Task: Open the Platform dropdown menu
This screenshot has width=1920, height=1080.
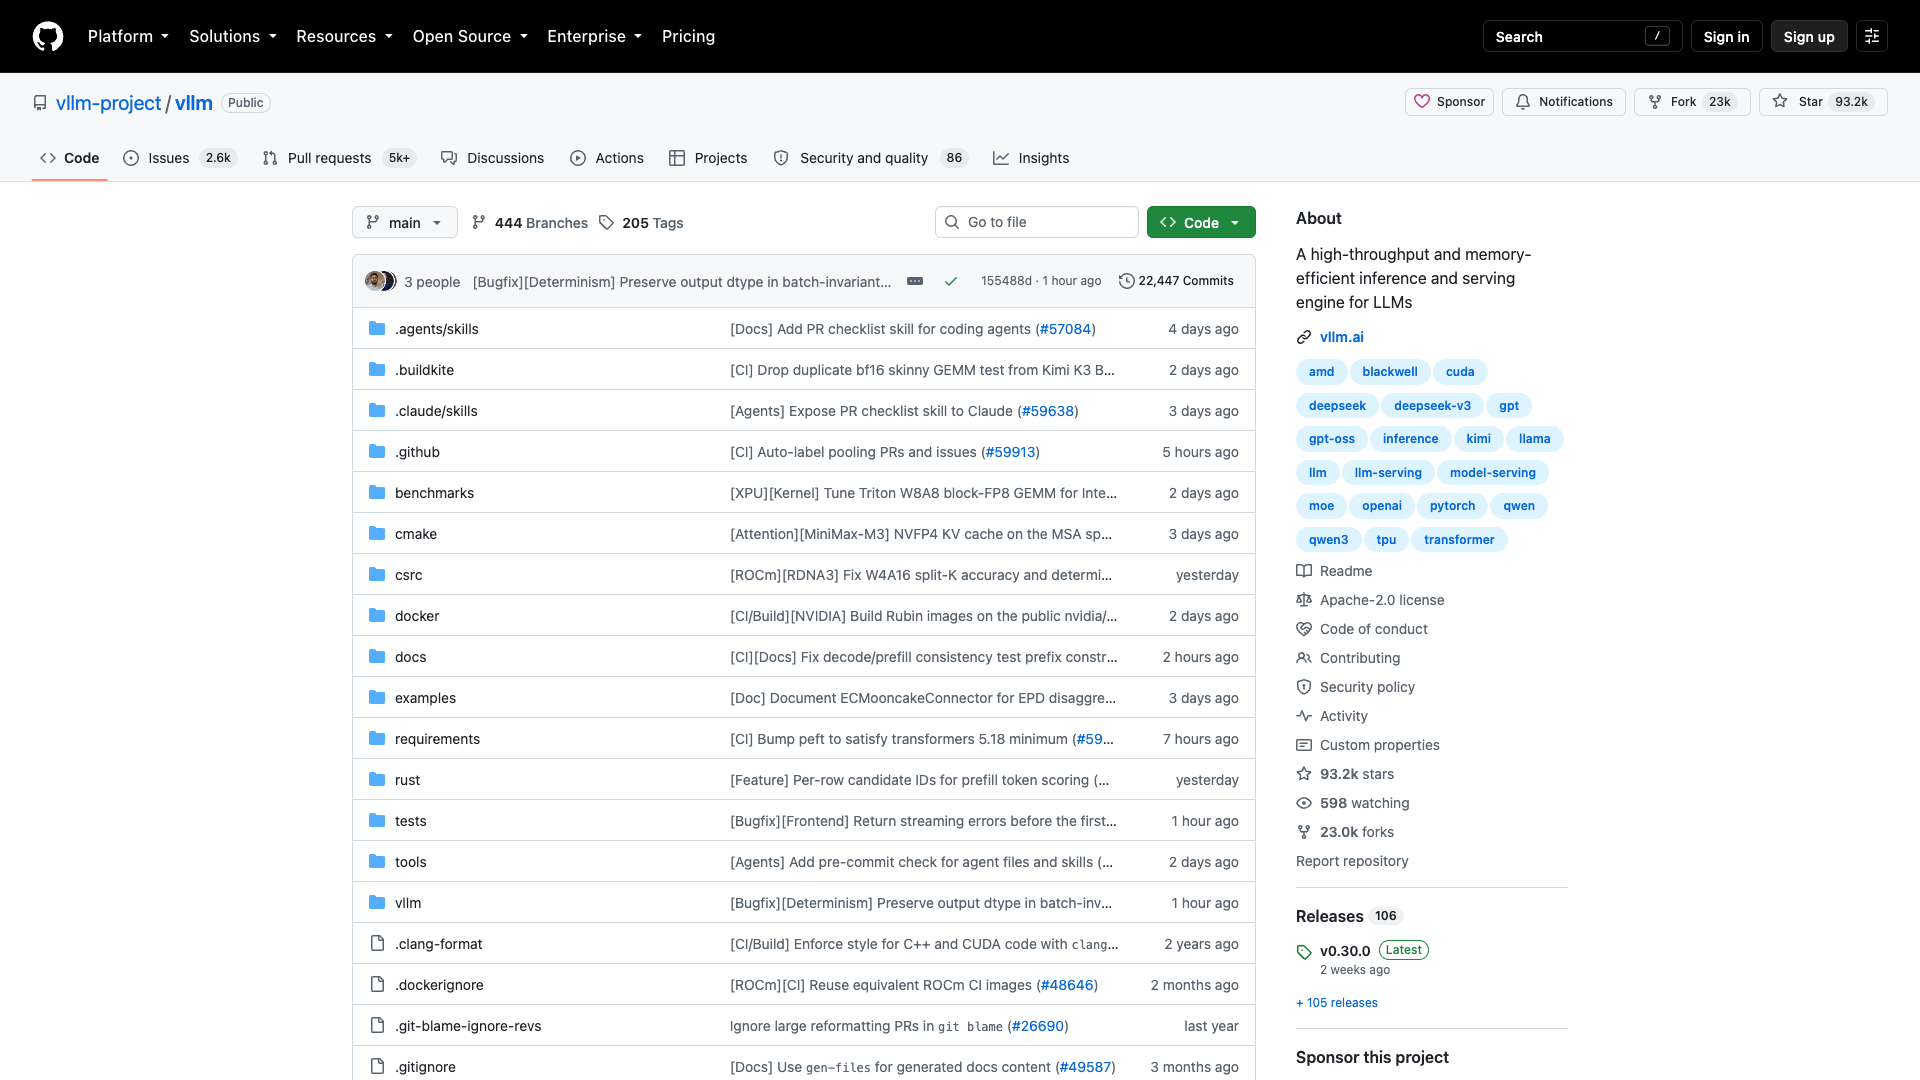Action: (128, 36)
